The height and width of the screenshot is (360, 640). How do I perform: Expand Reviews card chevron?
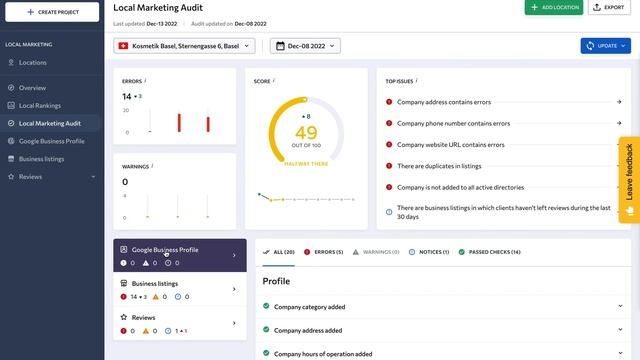tap(234, 323)
